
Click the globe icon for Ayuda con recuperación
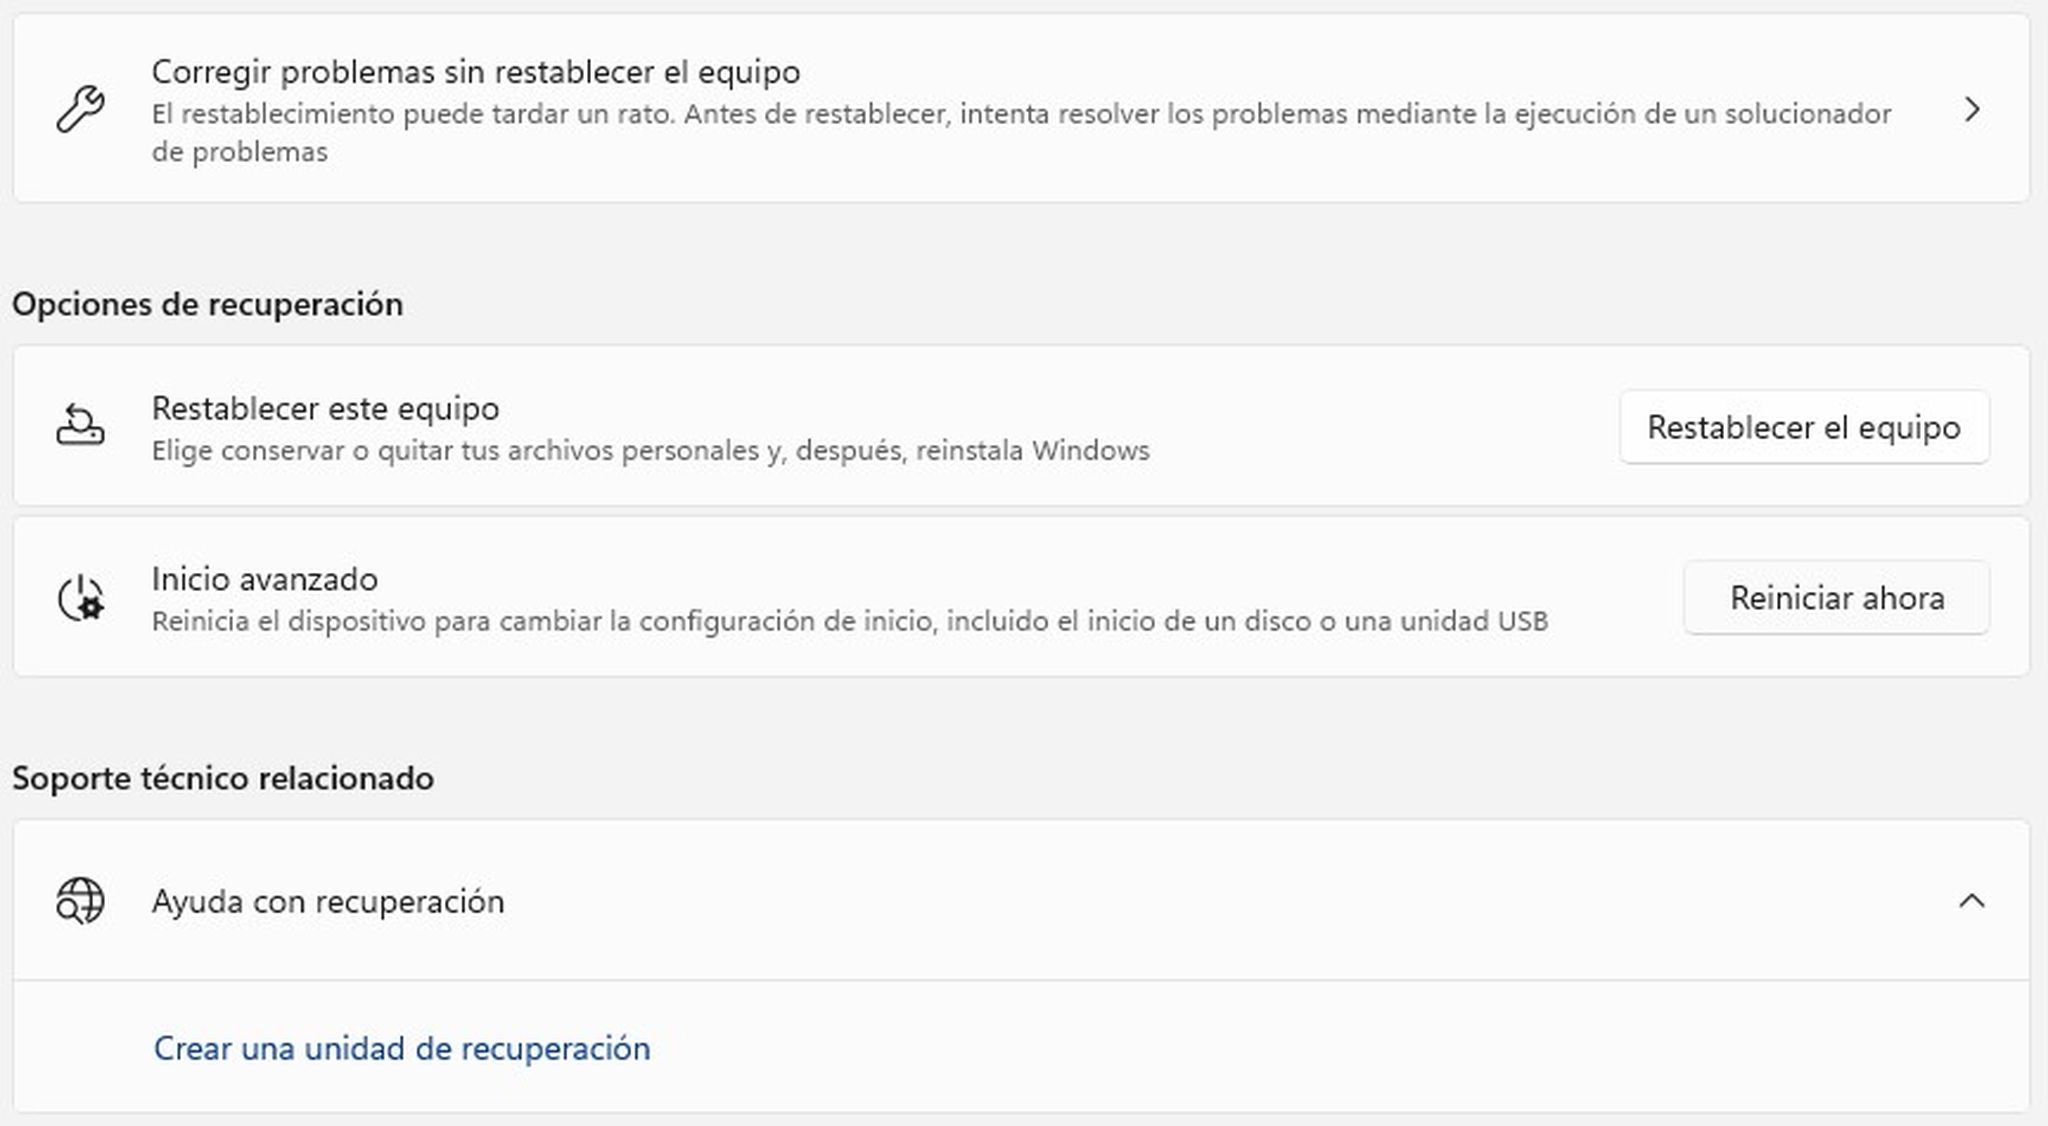pyautogui.click(x=82, y=900)
